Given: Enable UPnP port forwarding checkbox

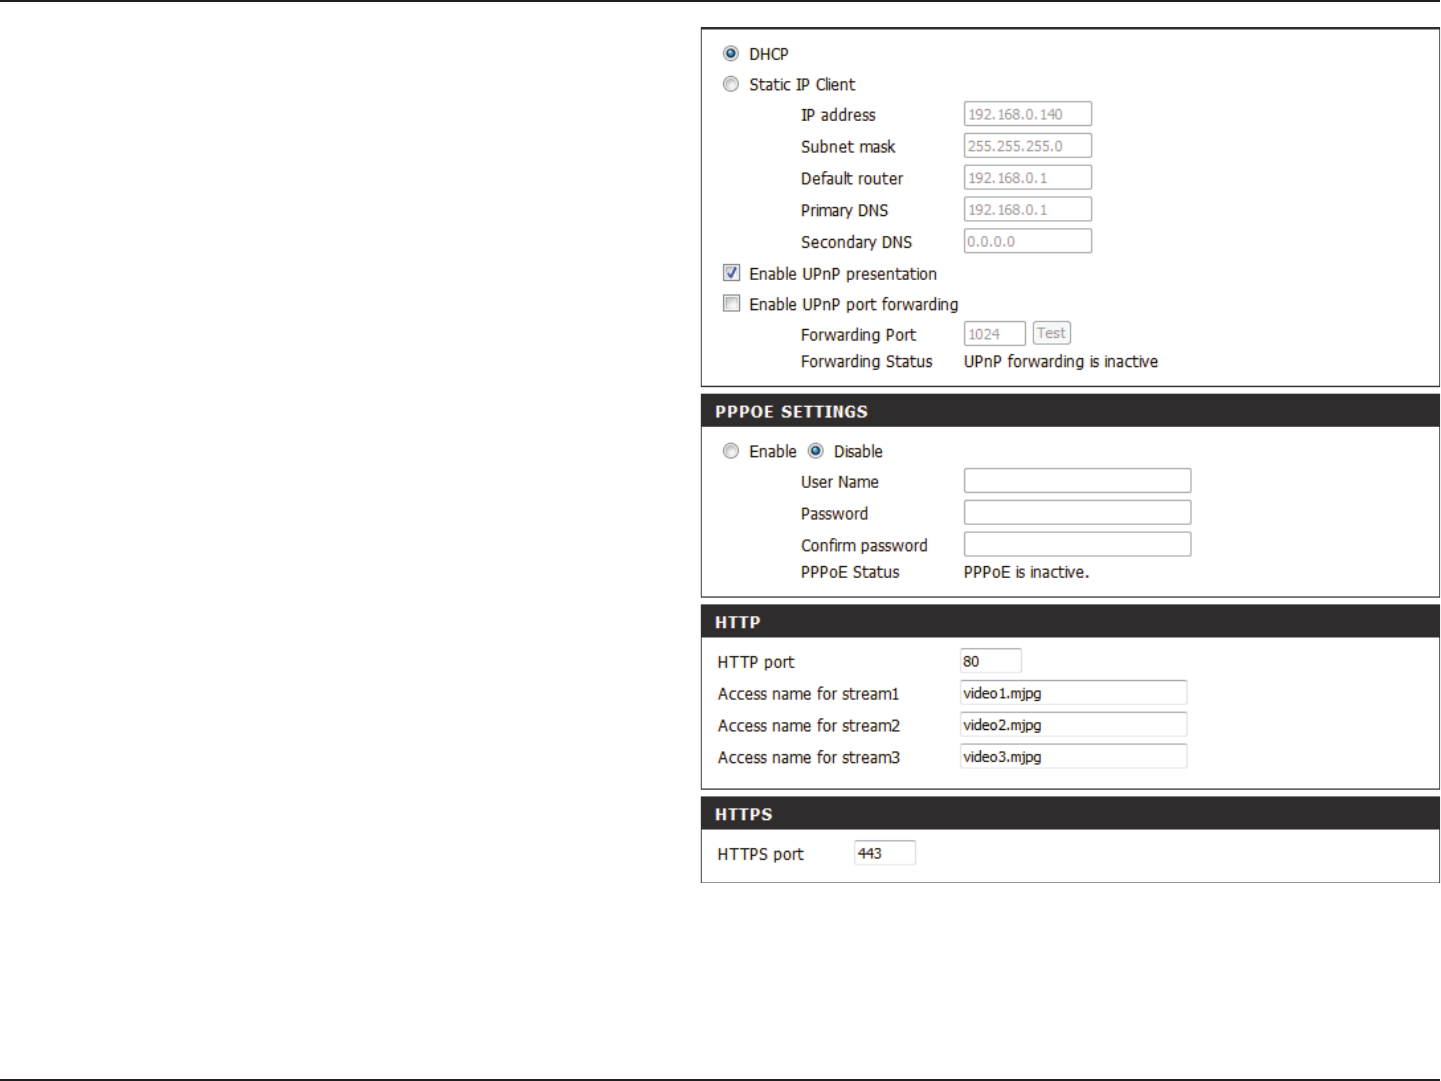Looking at the screenshot, I should (732, 304).
